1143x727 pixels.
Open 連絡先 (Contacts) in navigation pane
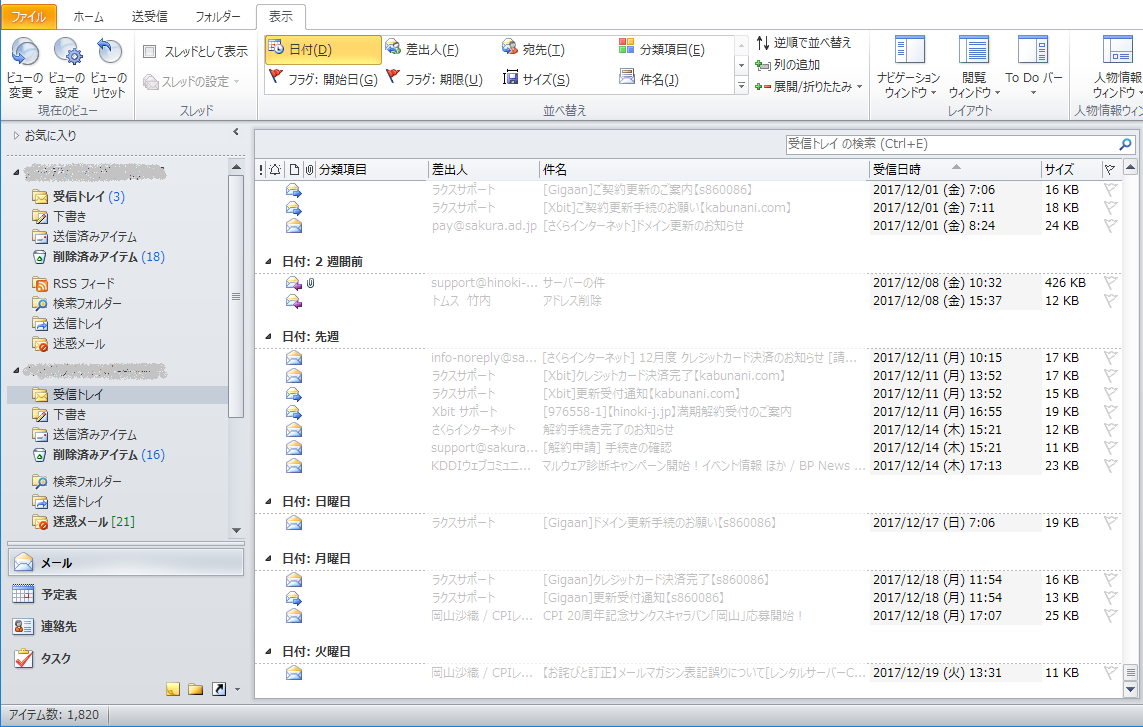60,626
